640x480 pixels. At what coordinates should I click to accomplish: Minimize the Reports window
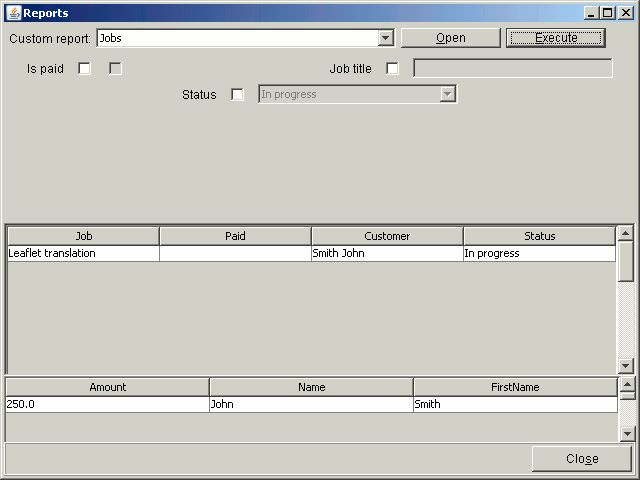point(591,13)
